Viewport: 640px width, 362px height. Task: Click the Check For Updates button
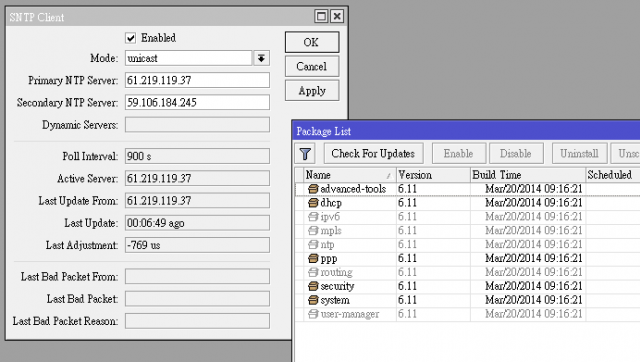click(x=373, y=153)
